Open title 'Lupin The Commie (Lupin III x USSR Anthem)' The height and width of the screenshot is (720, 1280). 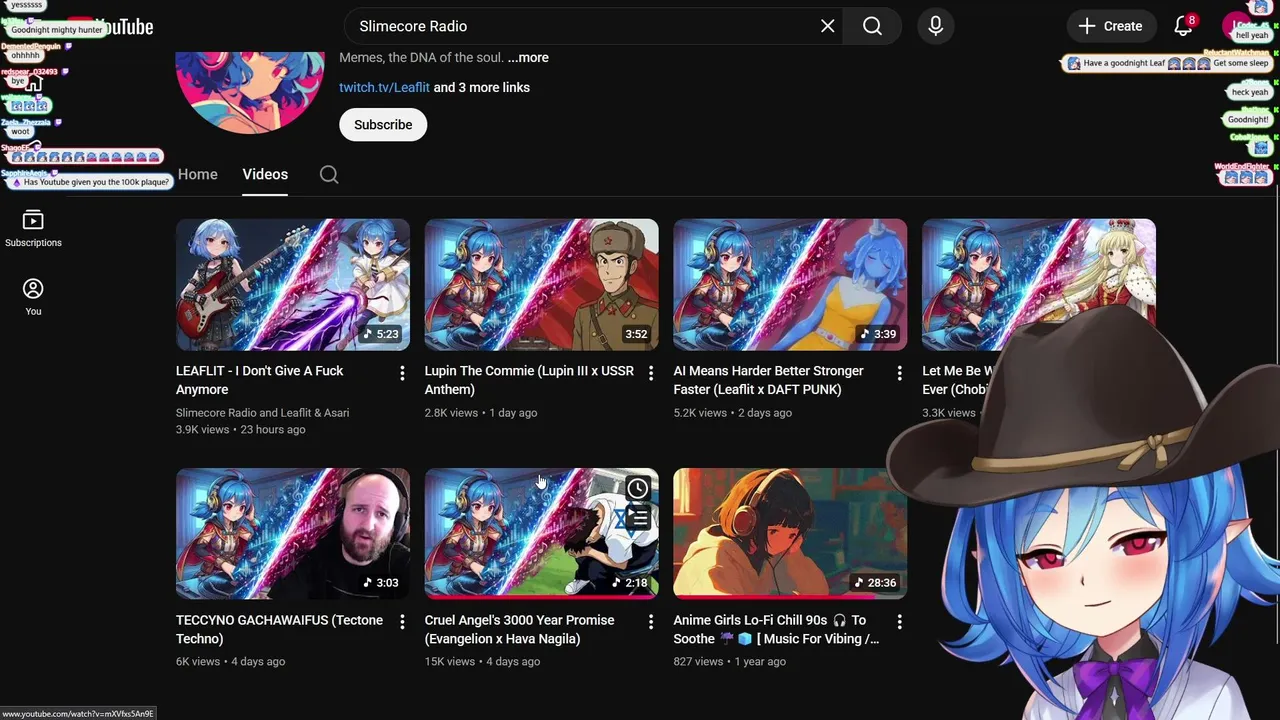pos(529,380)
